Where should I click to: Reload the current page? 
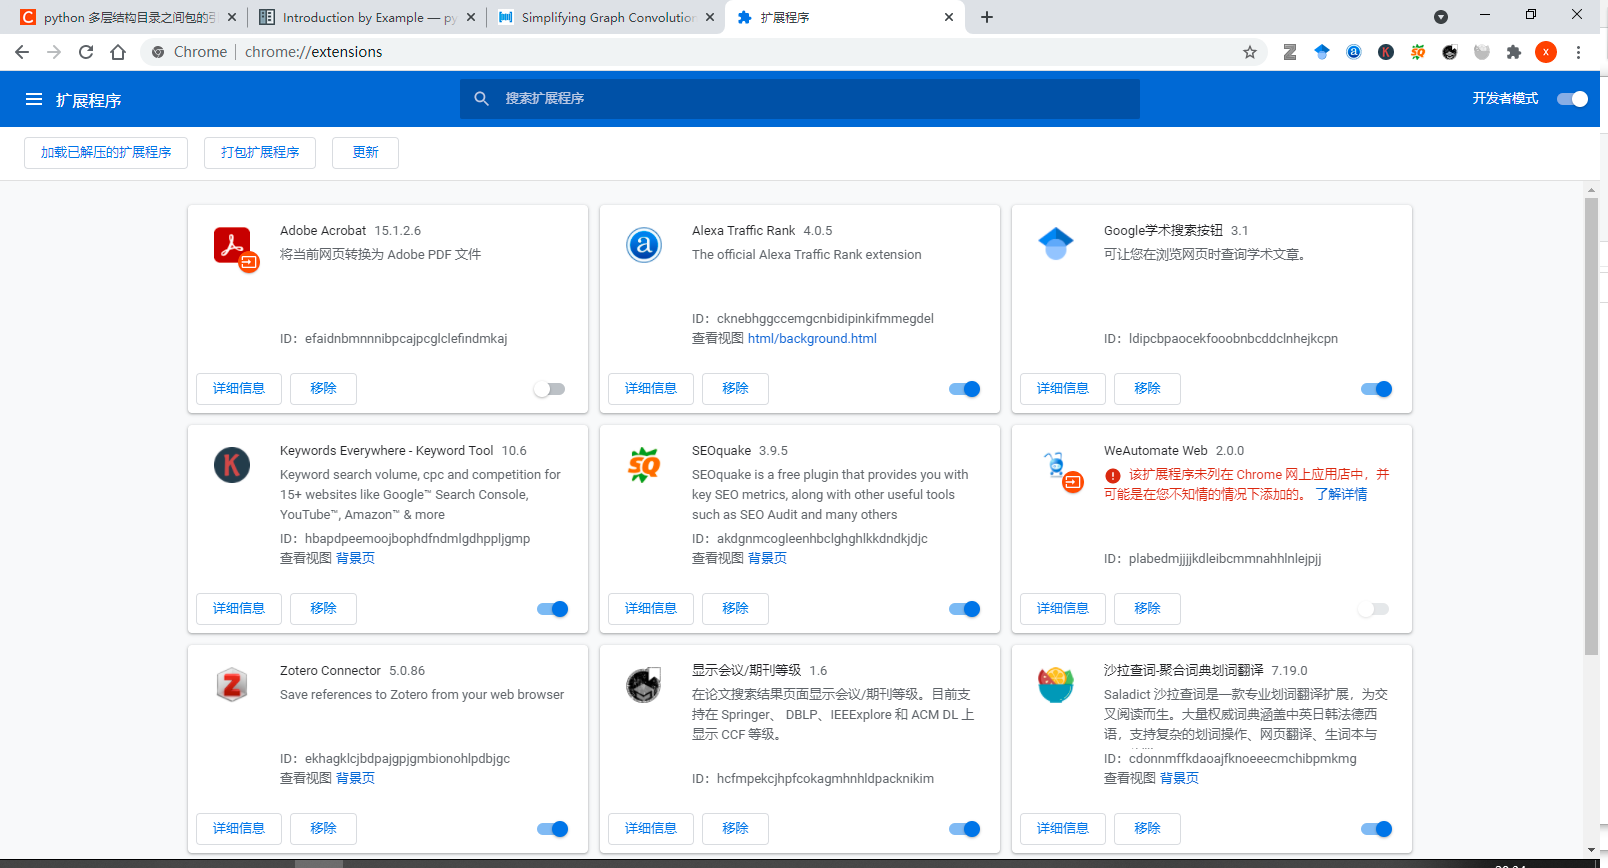[86, 52]
